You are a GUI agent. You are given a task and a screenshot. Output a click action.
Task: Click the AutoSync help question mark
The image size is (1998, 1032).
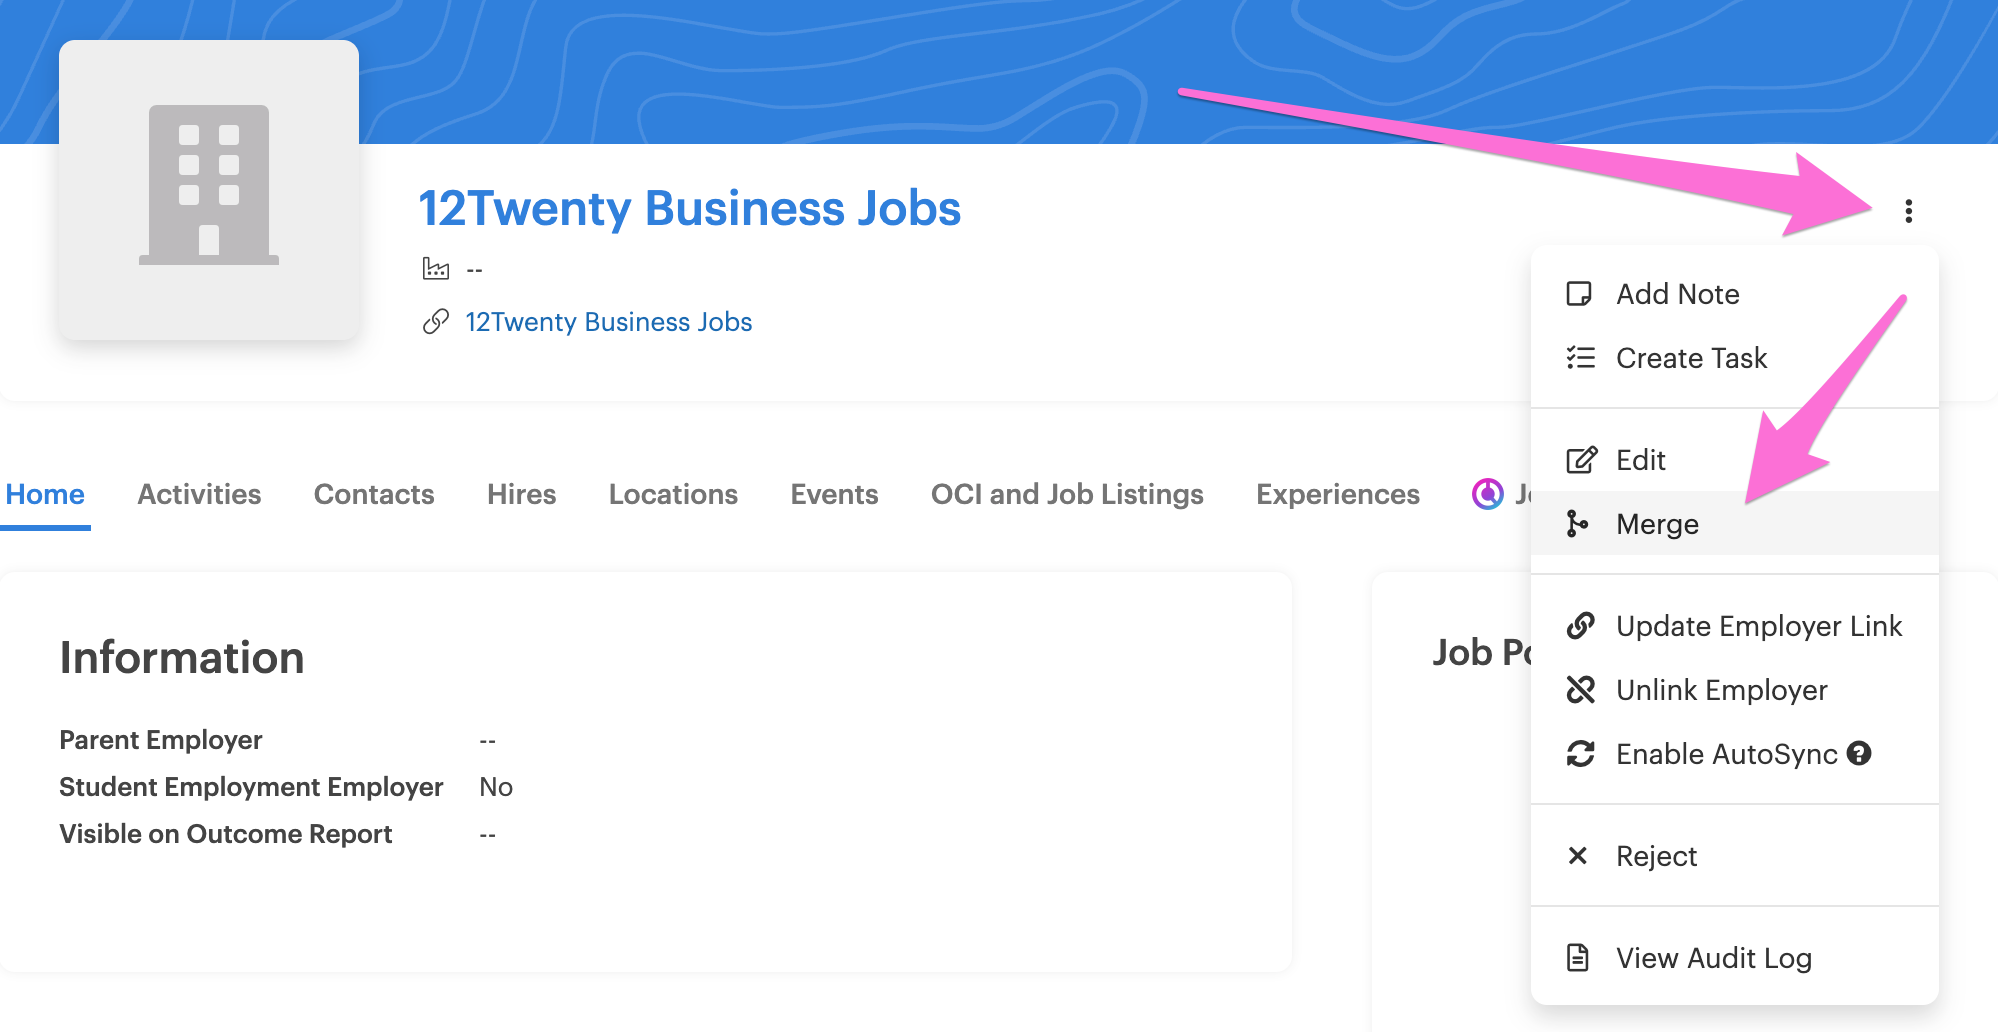click(x=1859, y=753)
